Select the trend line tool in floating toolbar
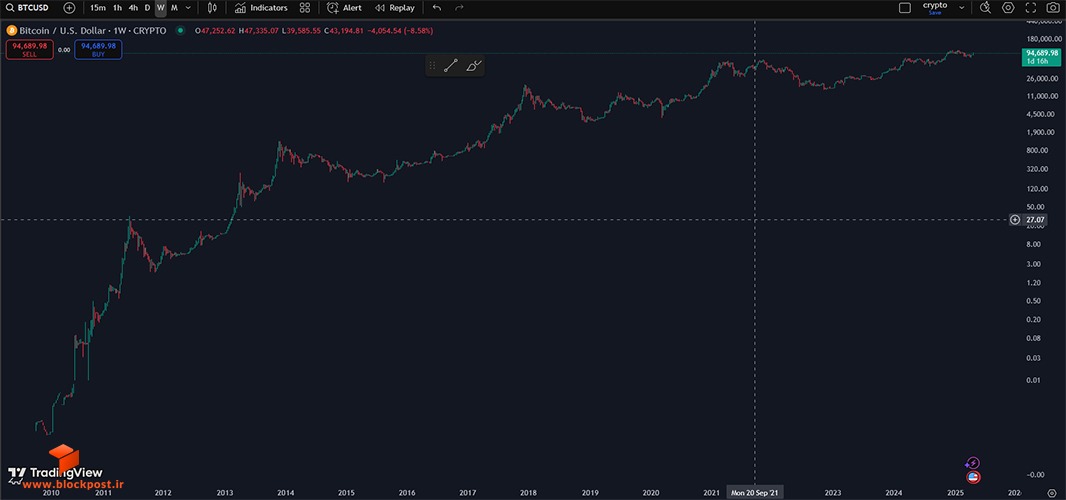 point(450,66)
